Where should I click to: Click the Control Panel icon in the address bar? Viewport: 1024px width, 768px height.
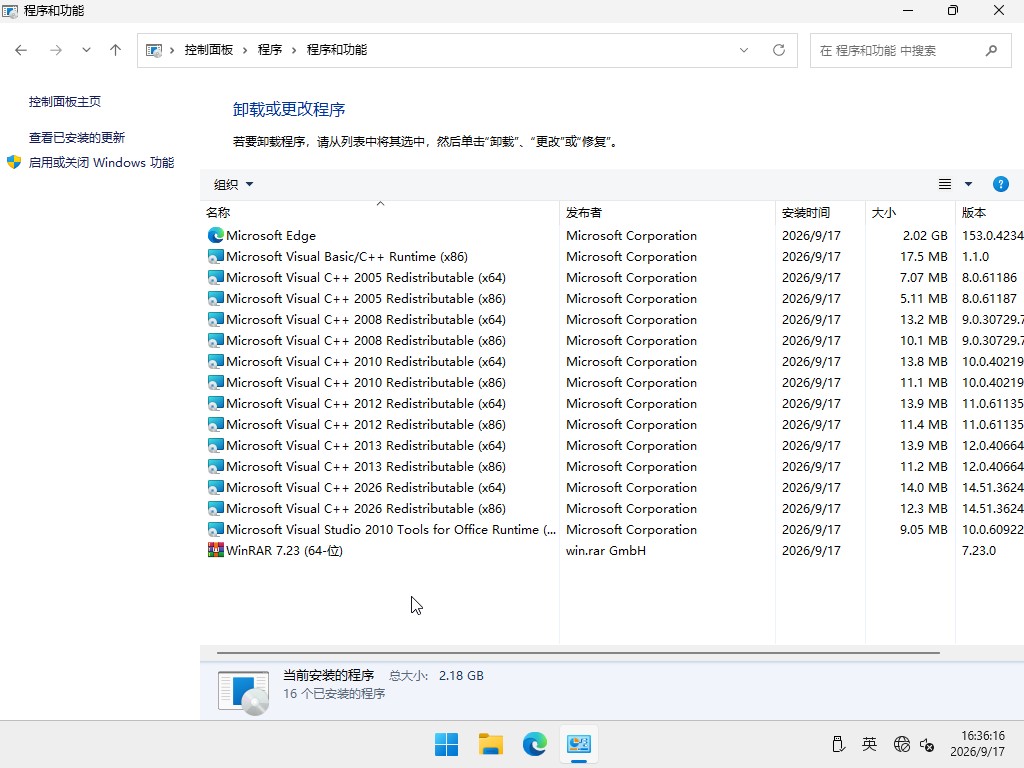(x=153, y=50)
